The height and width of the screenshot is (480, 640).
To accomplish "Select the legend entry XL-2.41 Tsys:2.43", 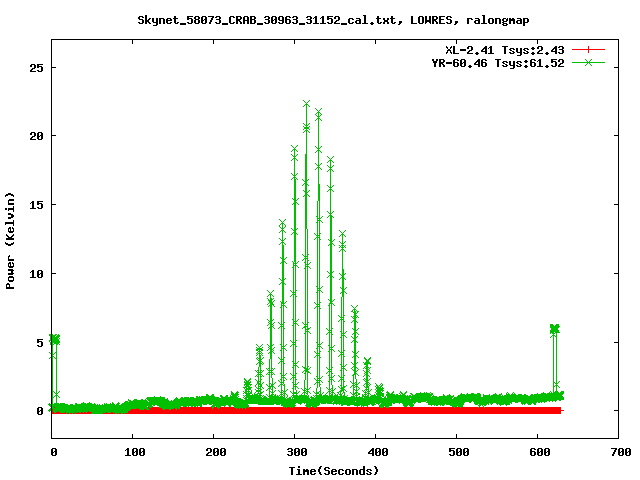I will (504, 50).
